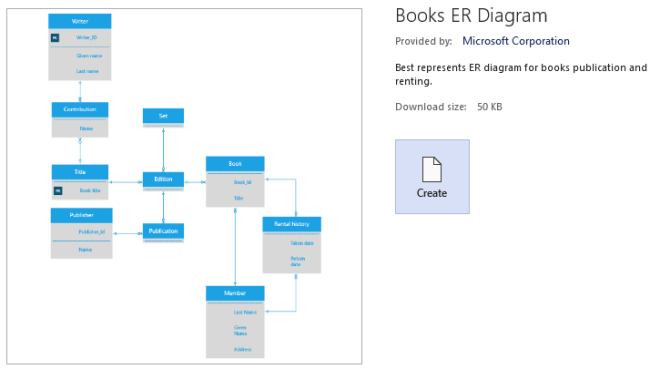Click the Create button
Screen dimensions: 650x369
pyautogui.click(x=432, y=177)
